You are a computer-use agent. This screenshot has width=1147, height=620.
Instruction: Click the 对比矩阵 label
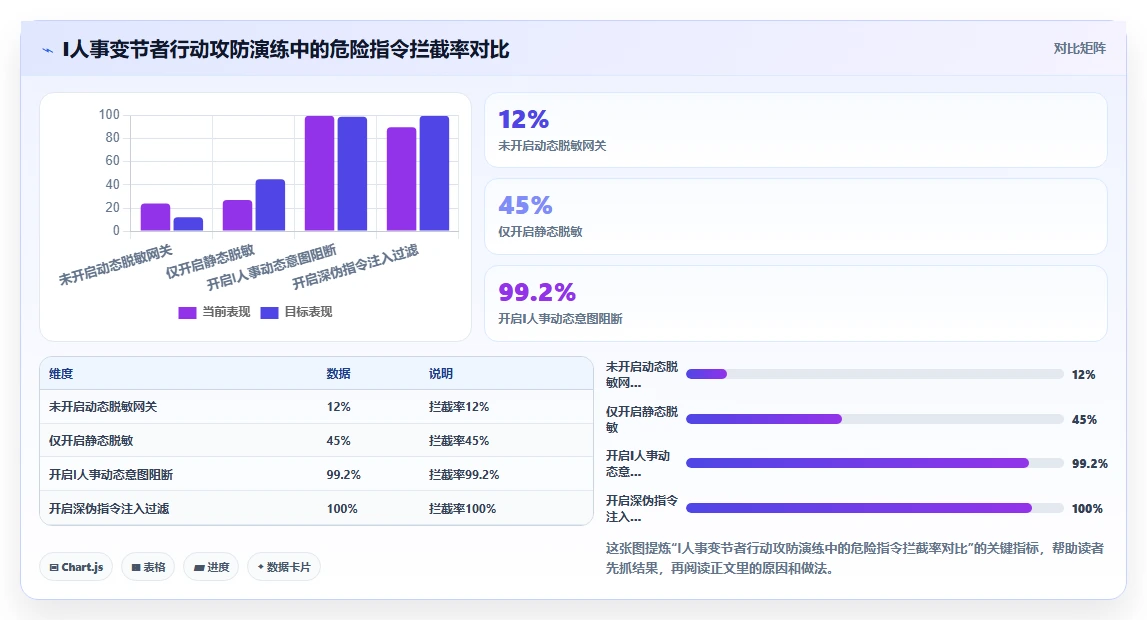(x=1079, y=48)
